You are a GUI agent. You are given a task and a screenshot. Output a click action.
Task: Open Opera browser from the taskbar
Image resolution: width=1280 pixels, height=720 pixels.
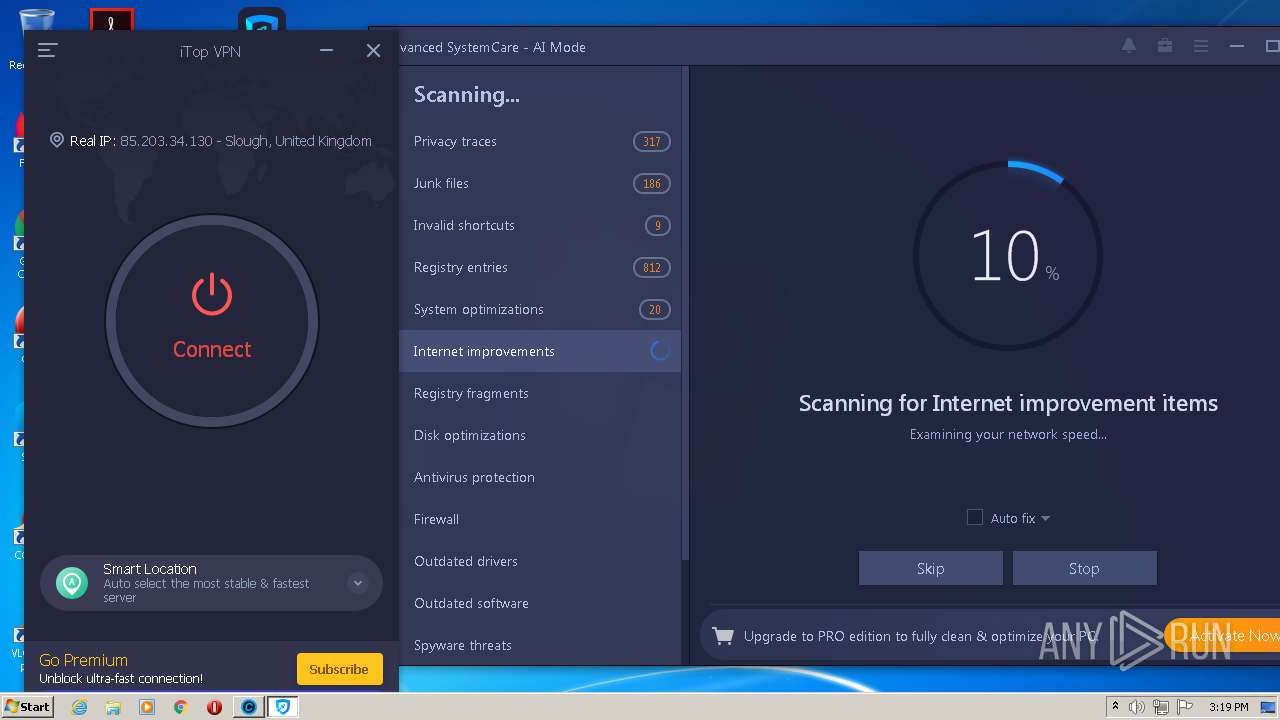point(214,707)
